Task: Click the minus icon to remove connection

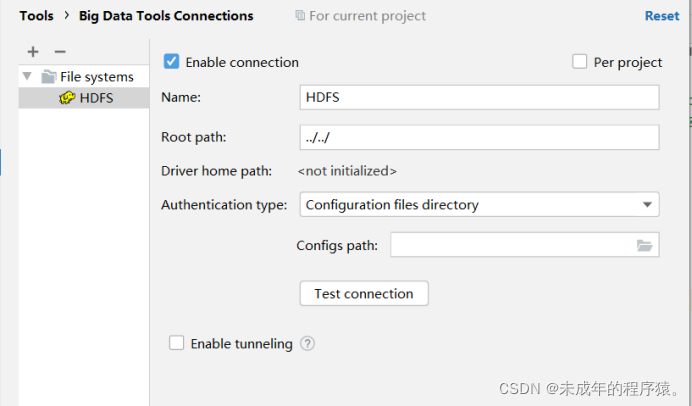Action: click(x=60, y=52)
